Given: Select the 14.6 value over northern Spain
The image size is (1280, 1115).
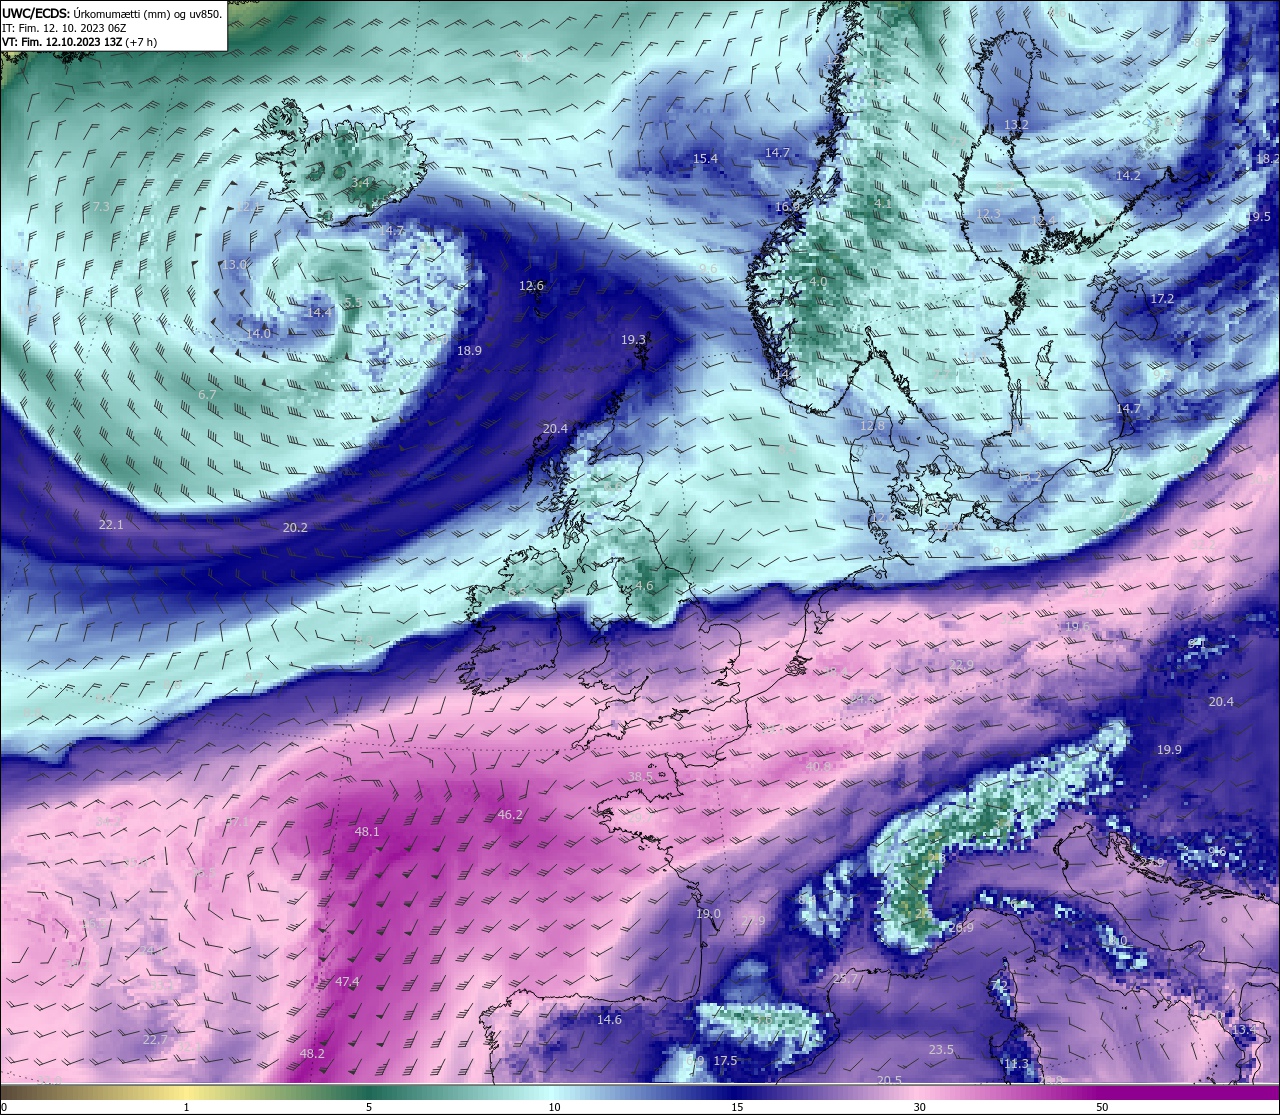Looking at the screenshot, I should [609, 1020].
